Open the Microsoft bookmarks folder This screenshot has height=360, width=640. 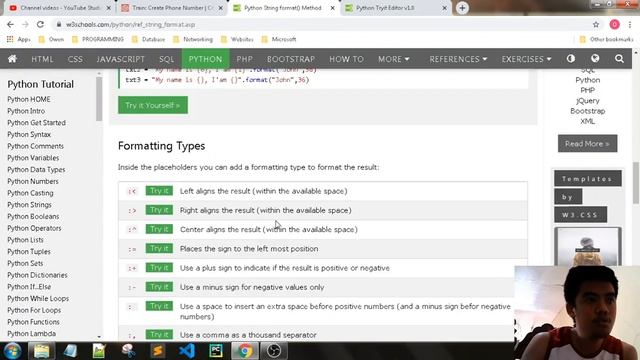point(279,40)
